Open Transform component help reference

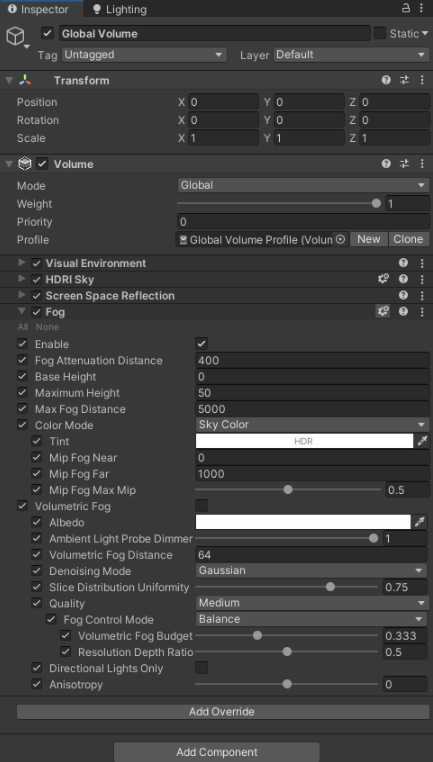tap(386, 80)
